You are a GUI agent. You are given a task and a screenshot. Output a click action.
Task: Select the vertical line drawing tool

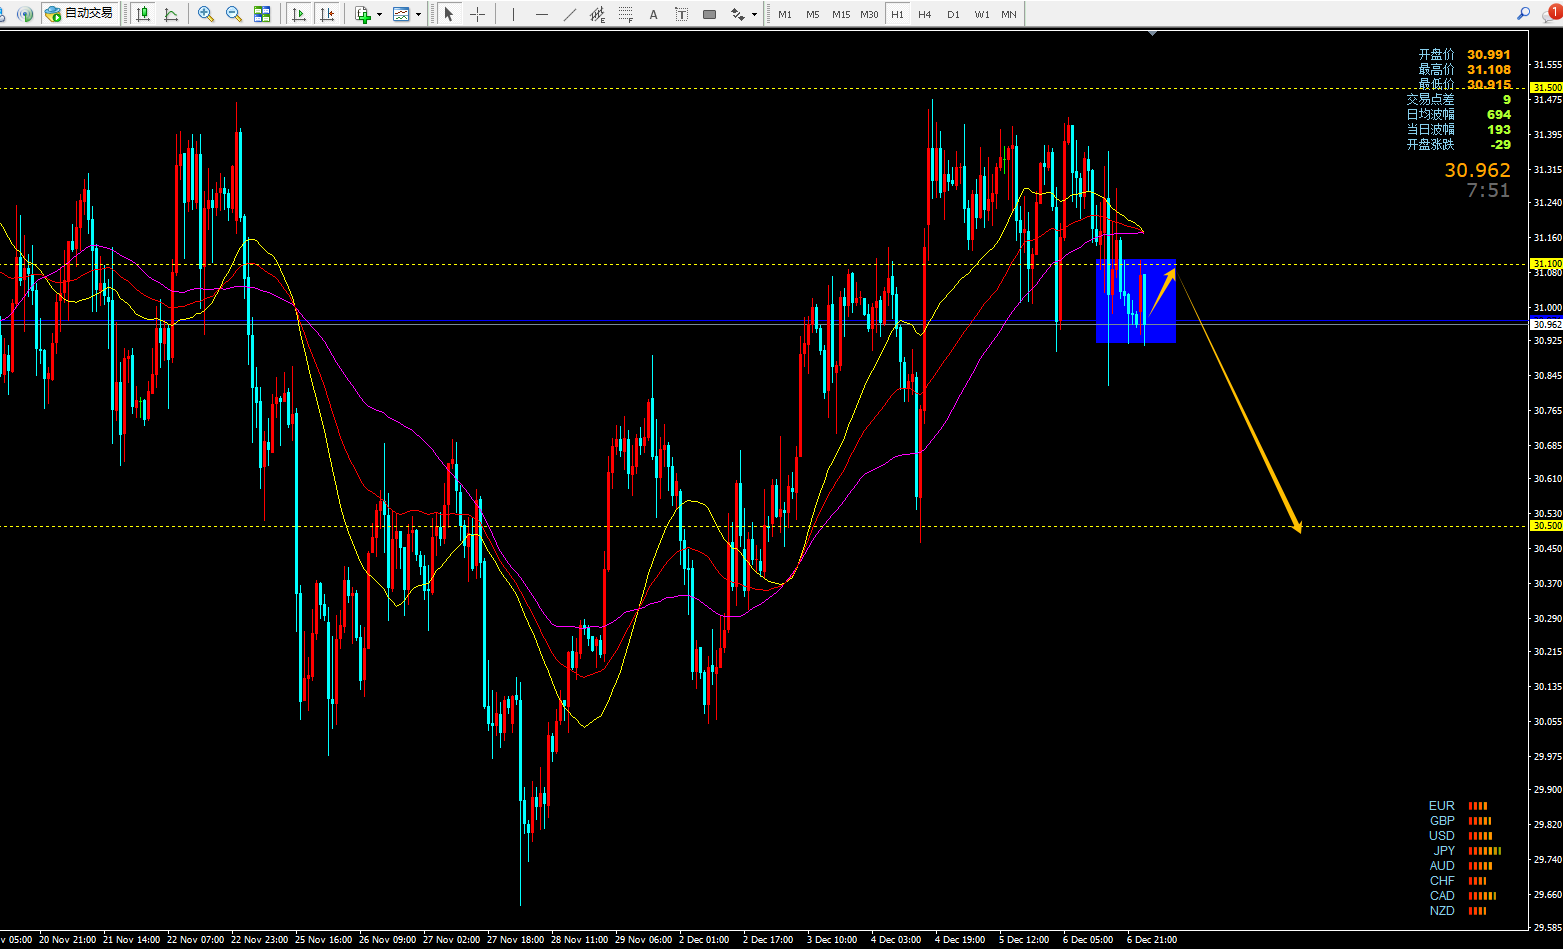(513, 14)
